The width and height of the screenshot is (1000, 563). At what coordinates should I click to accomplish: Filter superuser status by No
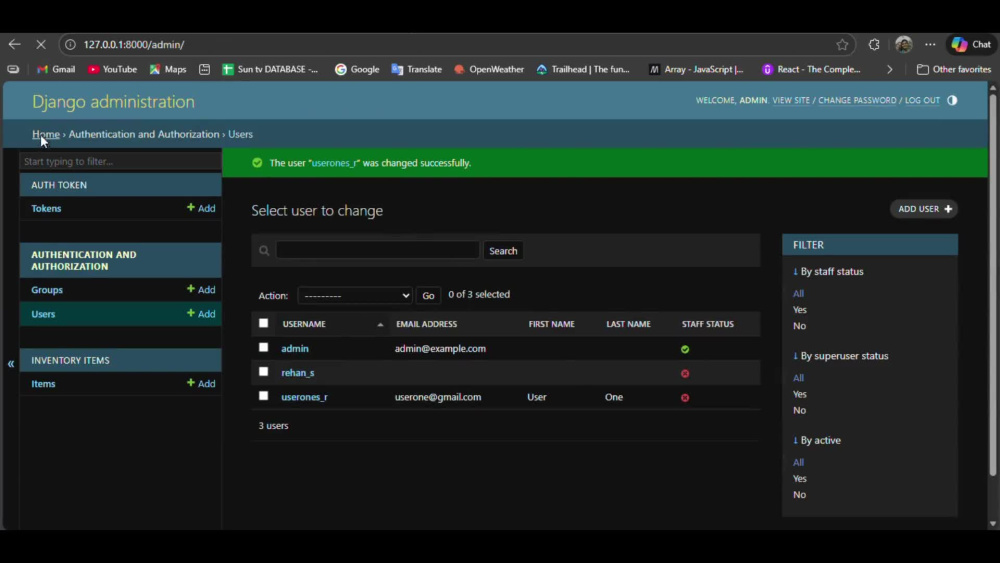799,411
